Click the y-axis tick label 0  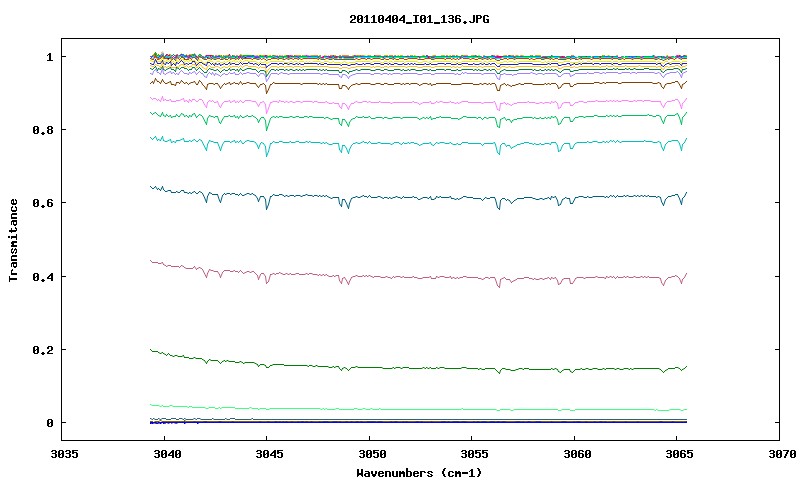[49, 423]
